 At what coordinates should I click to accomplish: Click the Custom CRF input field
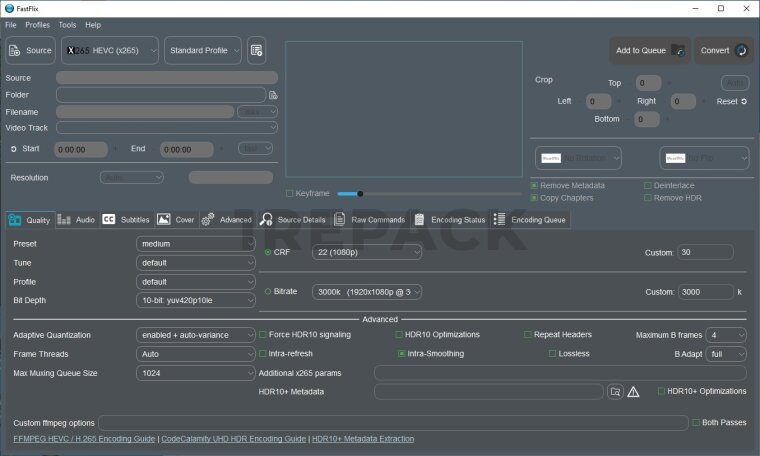tap(705, 253)
